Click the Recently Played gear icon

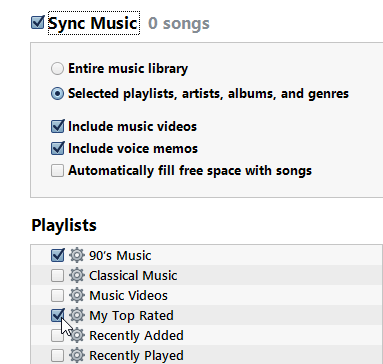coord(77,356)
